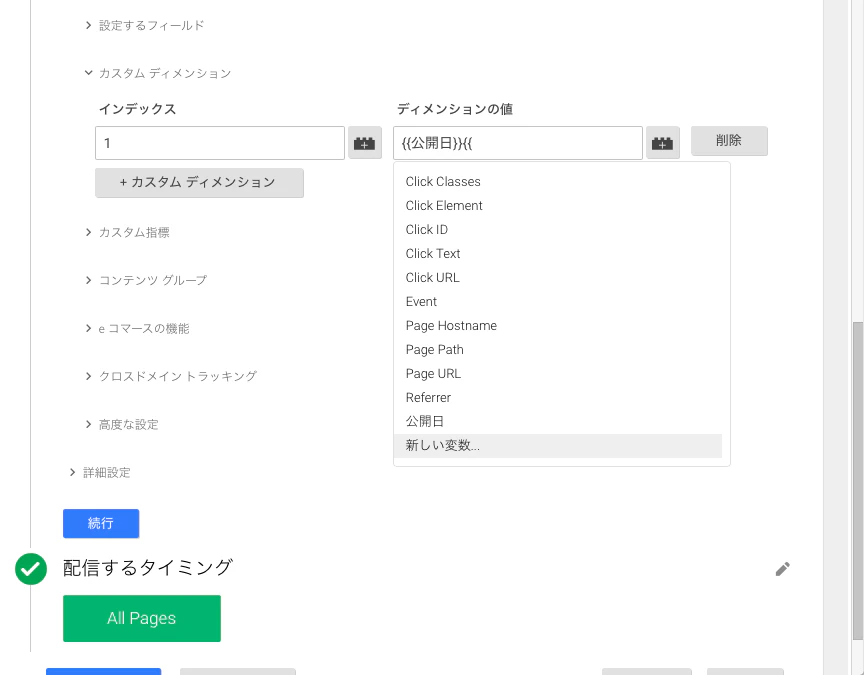This screenshot has width=864, height=675.
Task: Open variable picker beside the index field
Action: 365,143
